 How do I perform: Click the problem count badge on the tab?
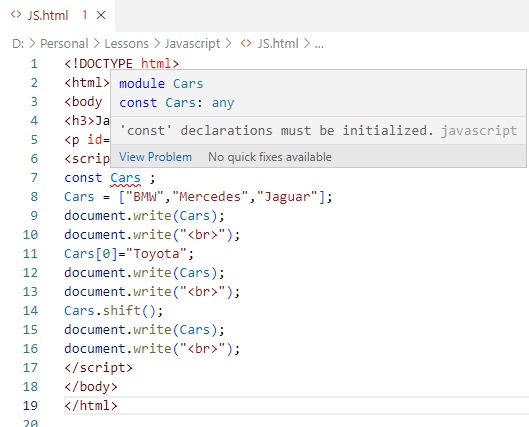click(85, 15)
